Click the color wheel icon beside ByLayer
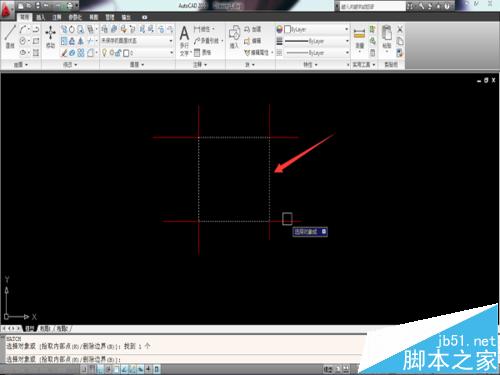This screenshot has width=500, height=375. click(279, 29)
